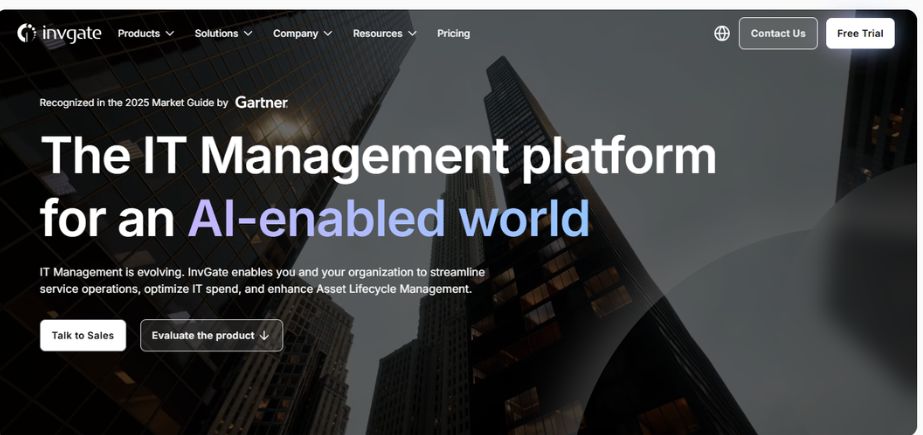This screenshot has width=923, height=435.
Task: Open the Company menu
Action: point(303,34)
